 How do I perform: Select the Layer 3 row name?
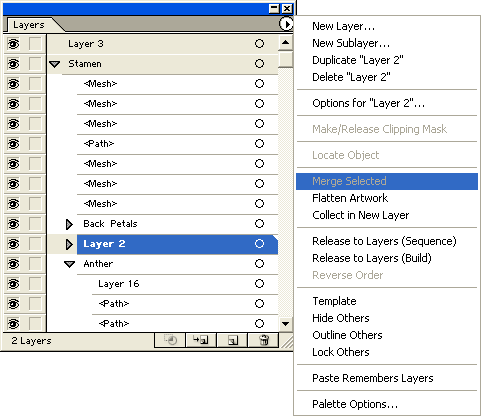click(x=86, y=44)
